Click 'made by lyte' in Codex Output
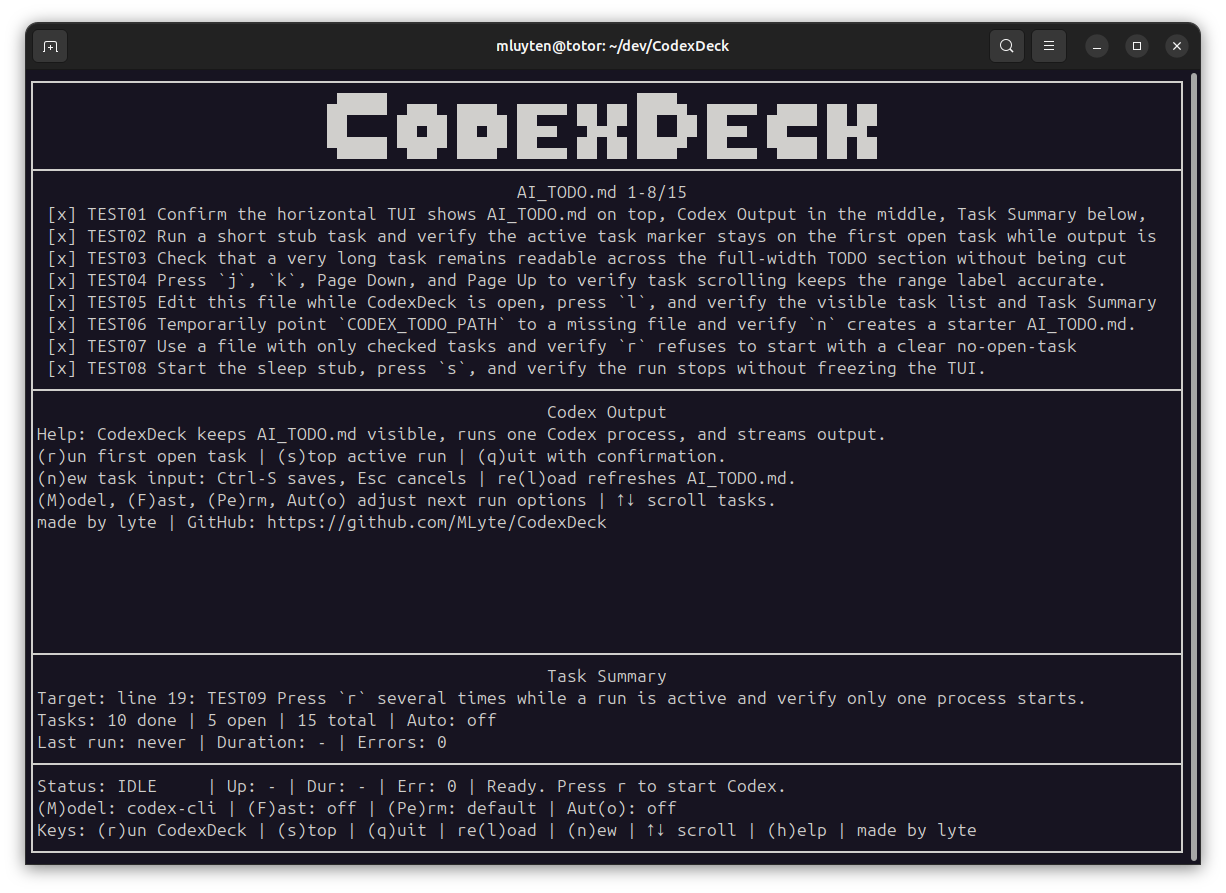Viewport: 1226px width, 893px height. (97, 522)
